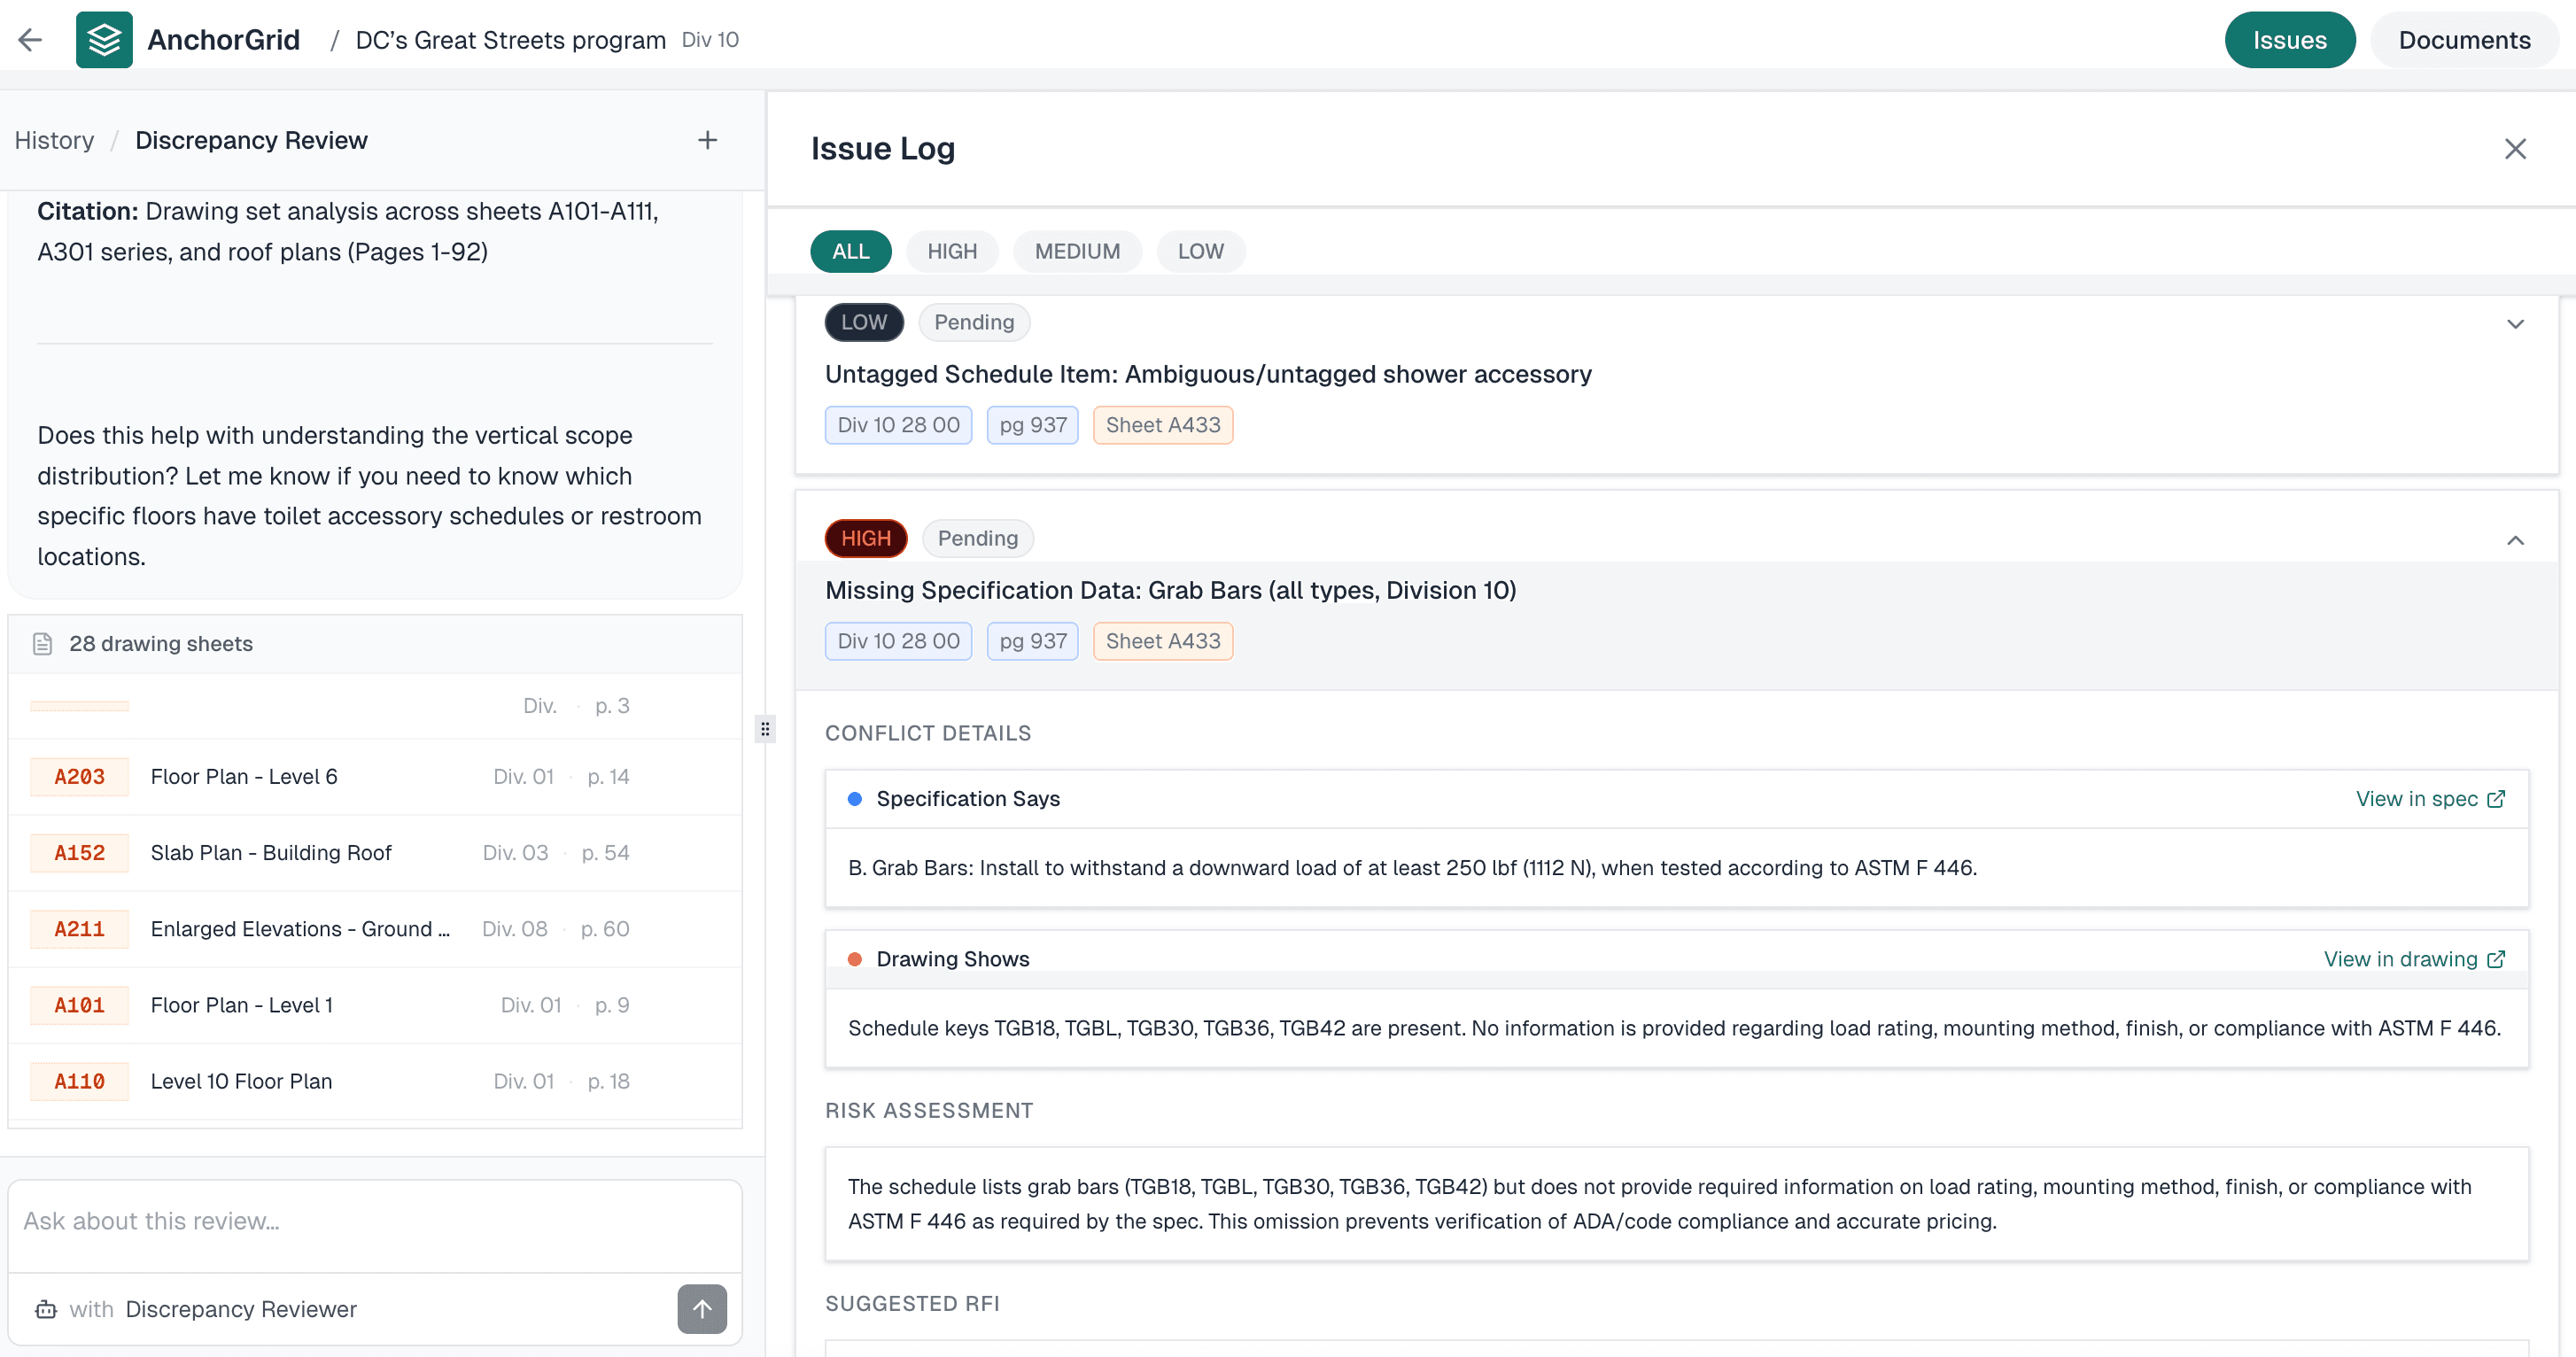Click the plug icon next to Discrepancy Reviewer
Viewport: 2576px width, 1357px height.
click(x=46, y=1309)
